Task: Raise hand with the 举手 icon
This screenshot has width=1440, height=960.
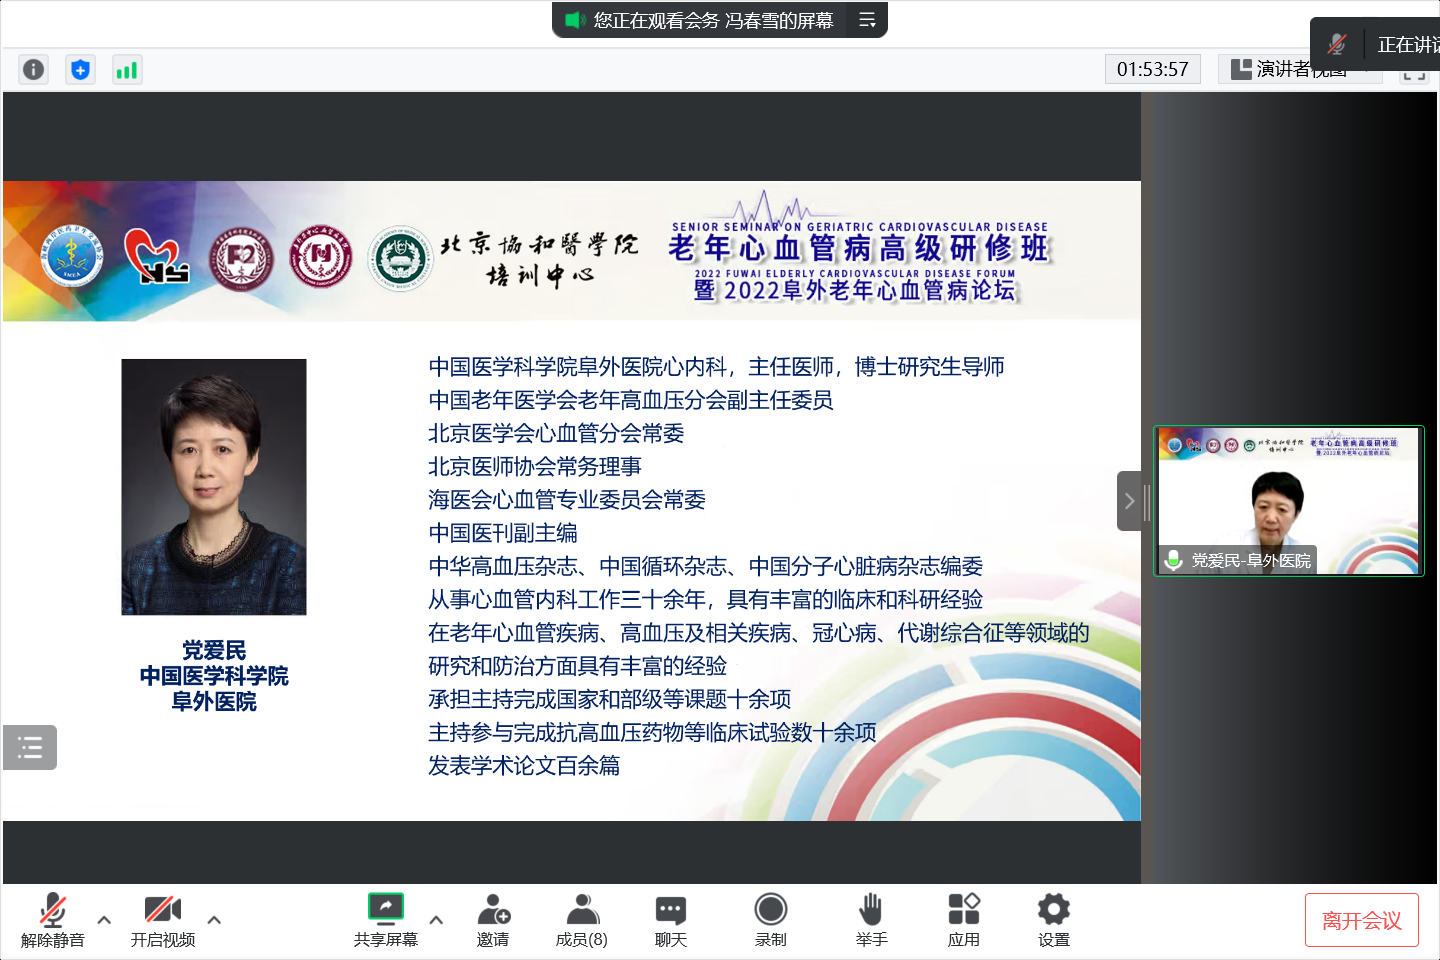Action: pyautogui.click(x=871, y=919)
